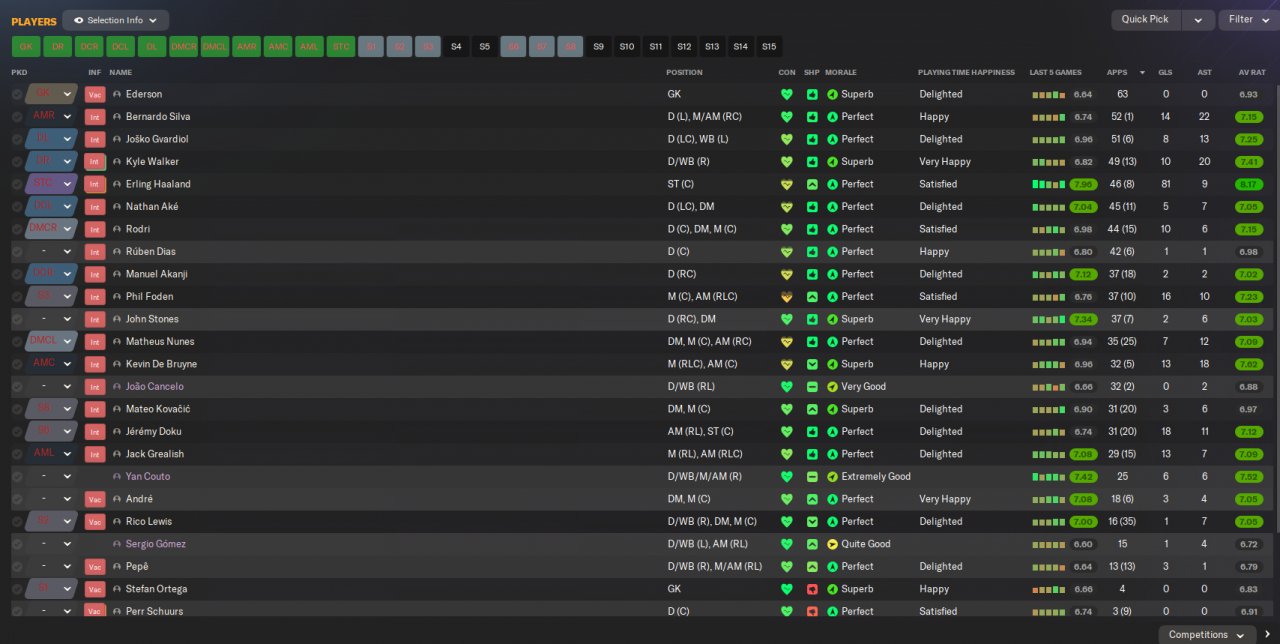The height and width of the screenshot is (644, 1280).
Task: Click Kevin De Bruyne's 7.62 average rating
Action: click(x=1248, y=364)
